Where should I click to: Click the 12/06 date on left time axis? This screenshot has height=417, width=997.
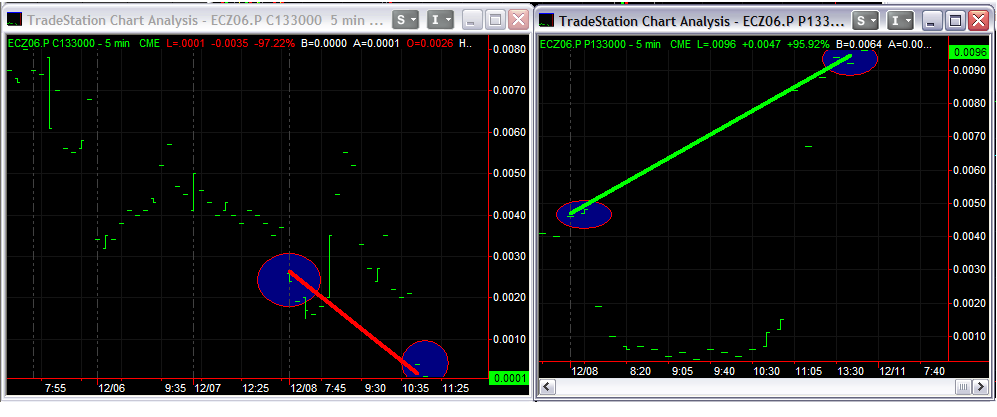tap(113, 388)
